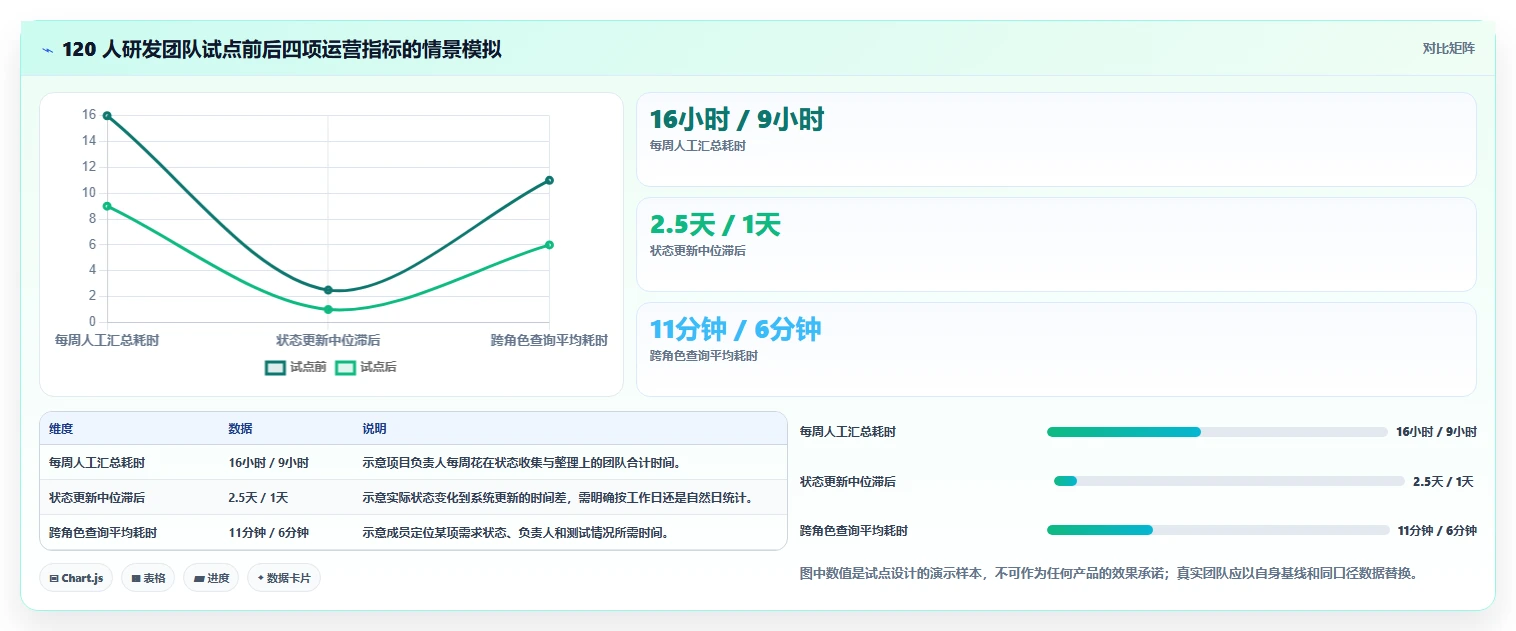Click the 11分钟 / 6分钟 data card
Viewport: 1516px width, 631px height.
(1056, 349)
